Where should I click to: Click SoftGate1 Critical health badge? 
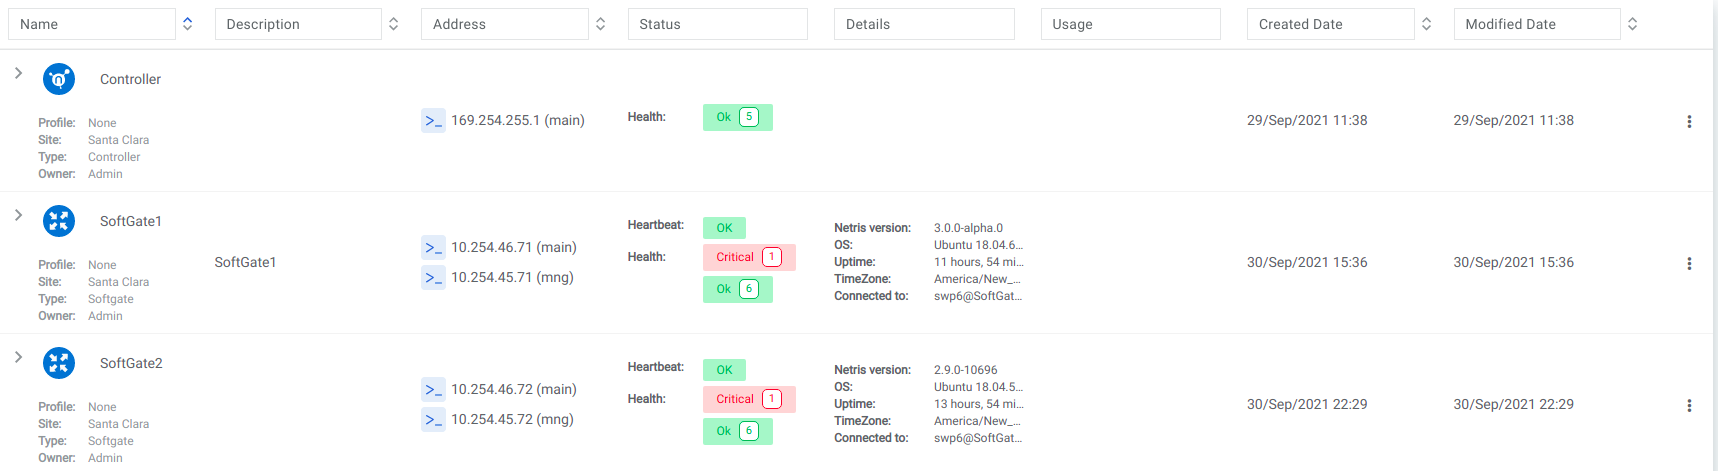(x=748, y=257)
